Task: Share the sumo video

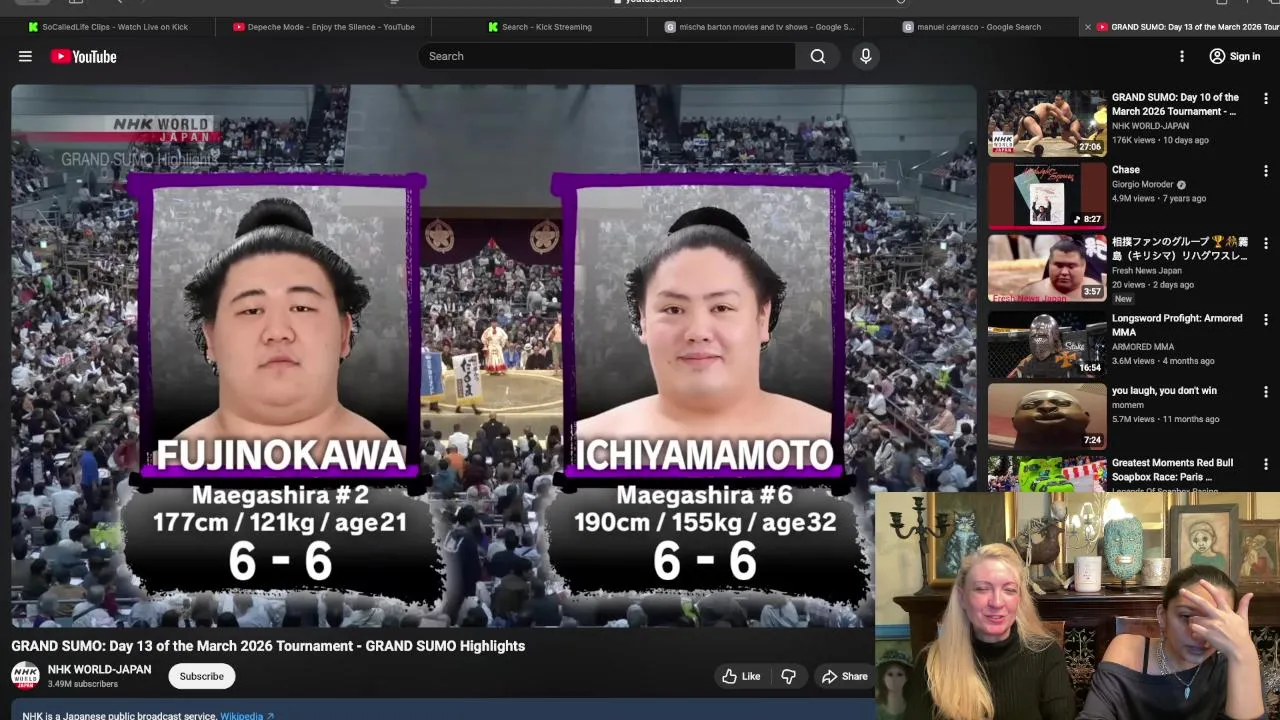Action: 845,676
